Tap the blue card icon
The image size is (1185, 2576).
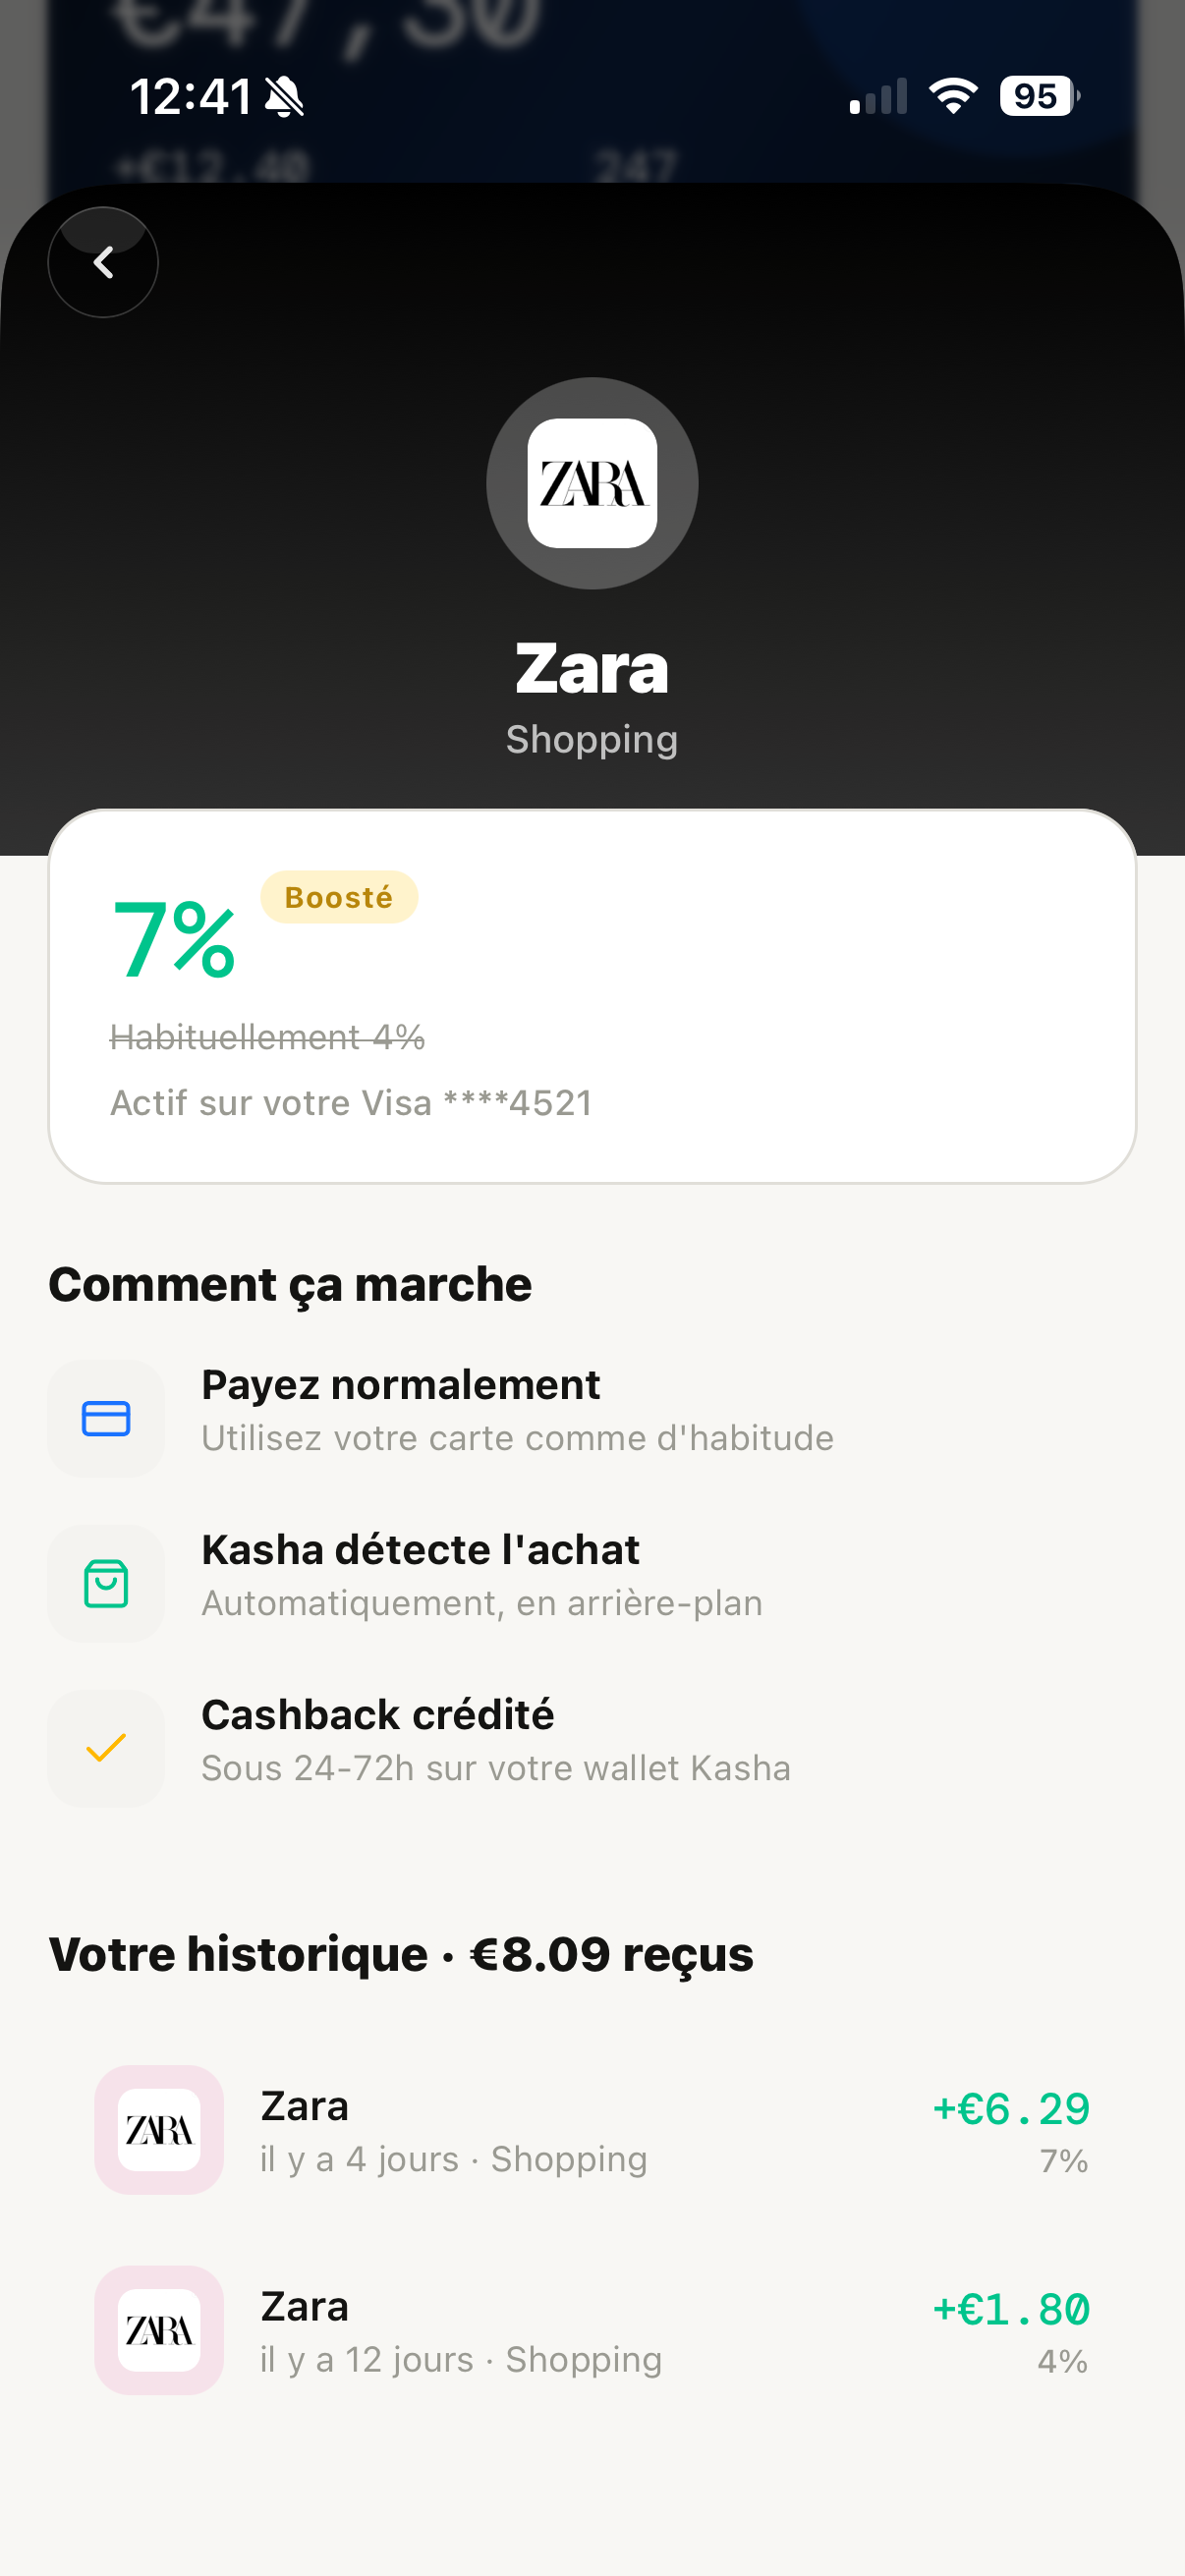tap(106, 1418)
